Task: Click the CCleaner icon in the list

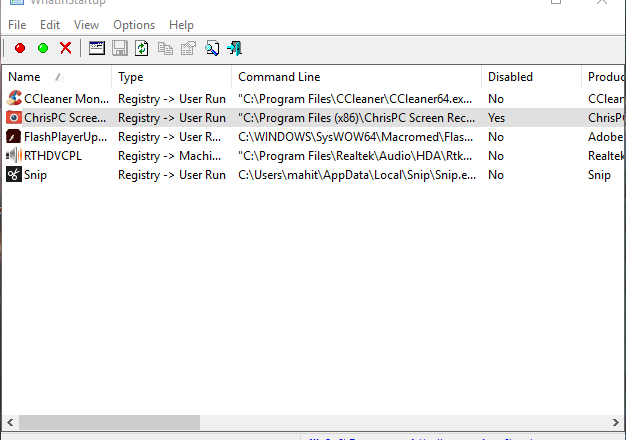Action: pos(14,98)
